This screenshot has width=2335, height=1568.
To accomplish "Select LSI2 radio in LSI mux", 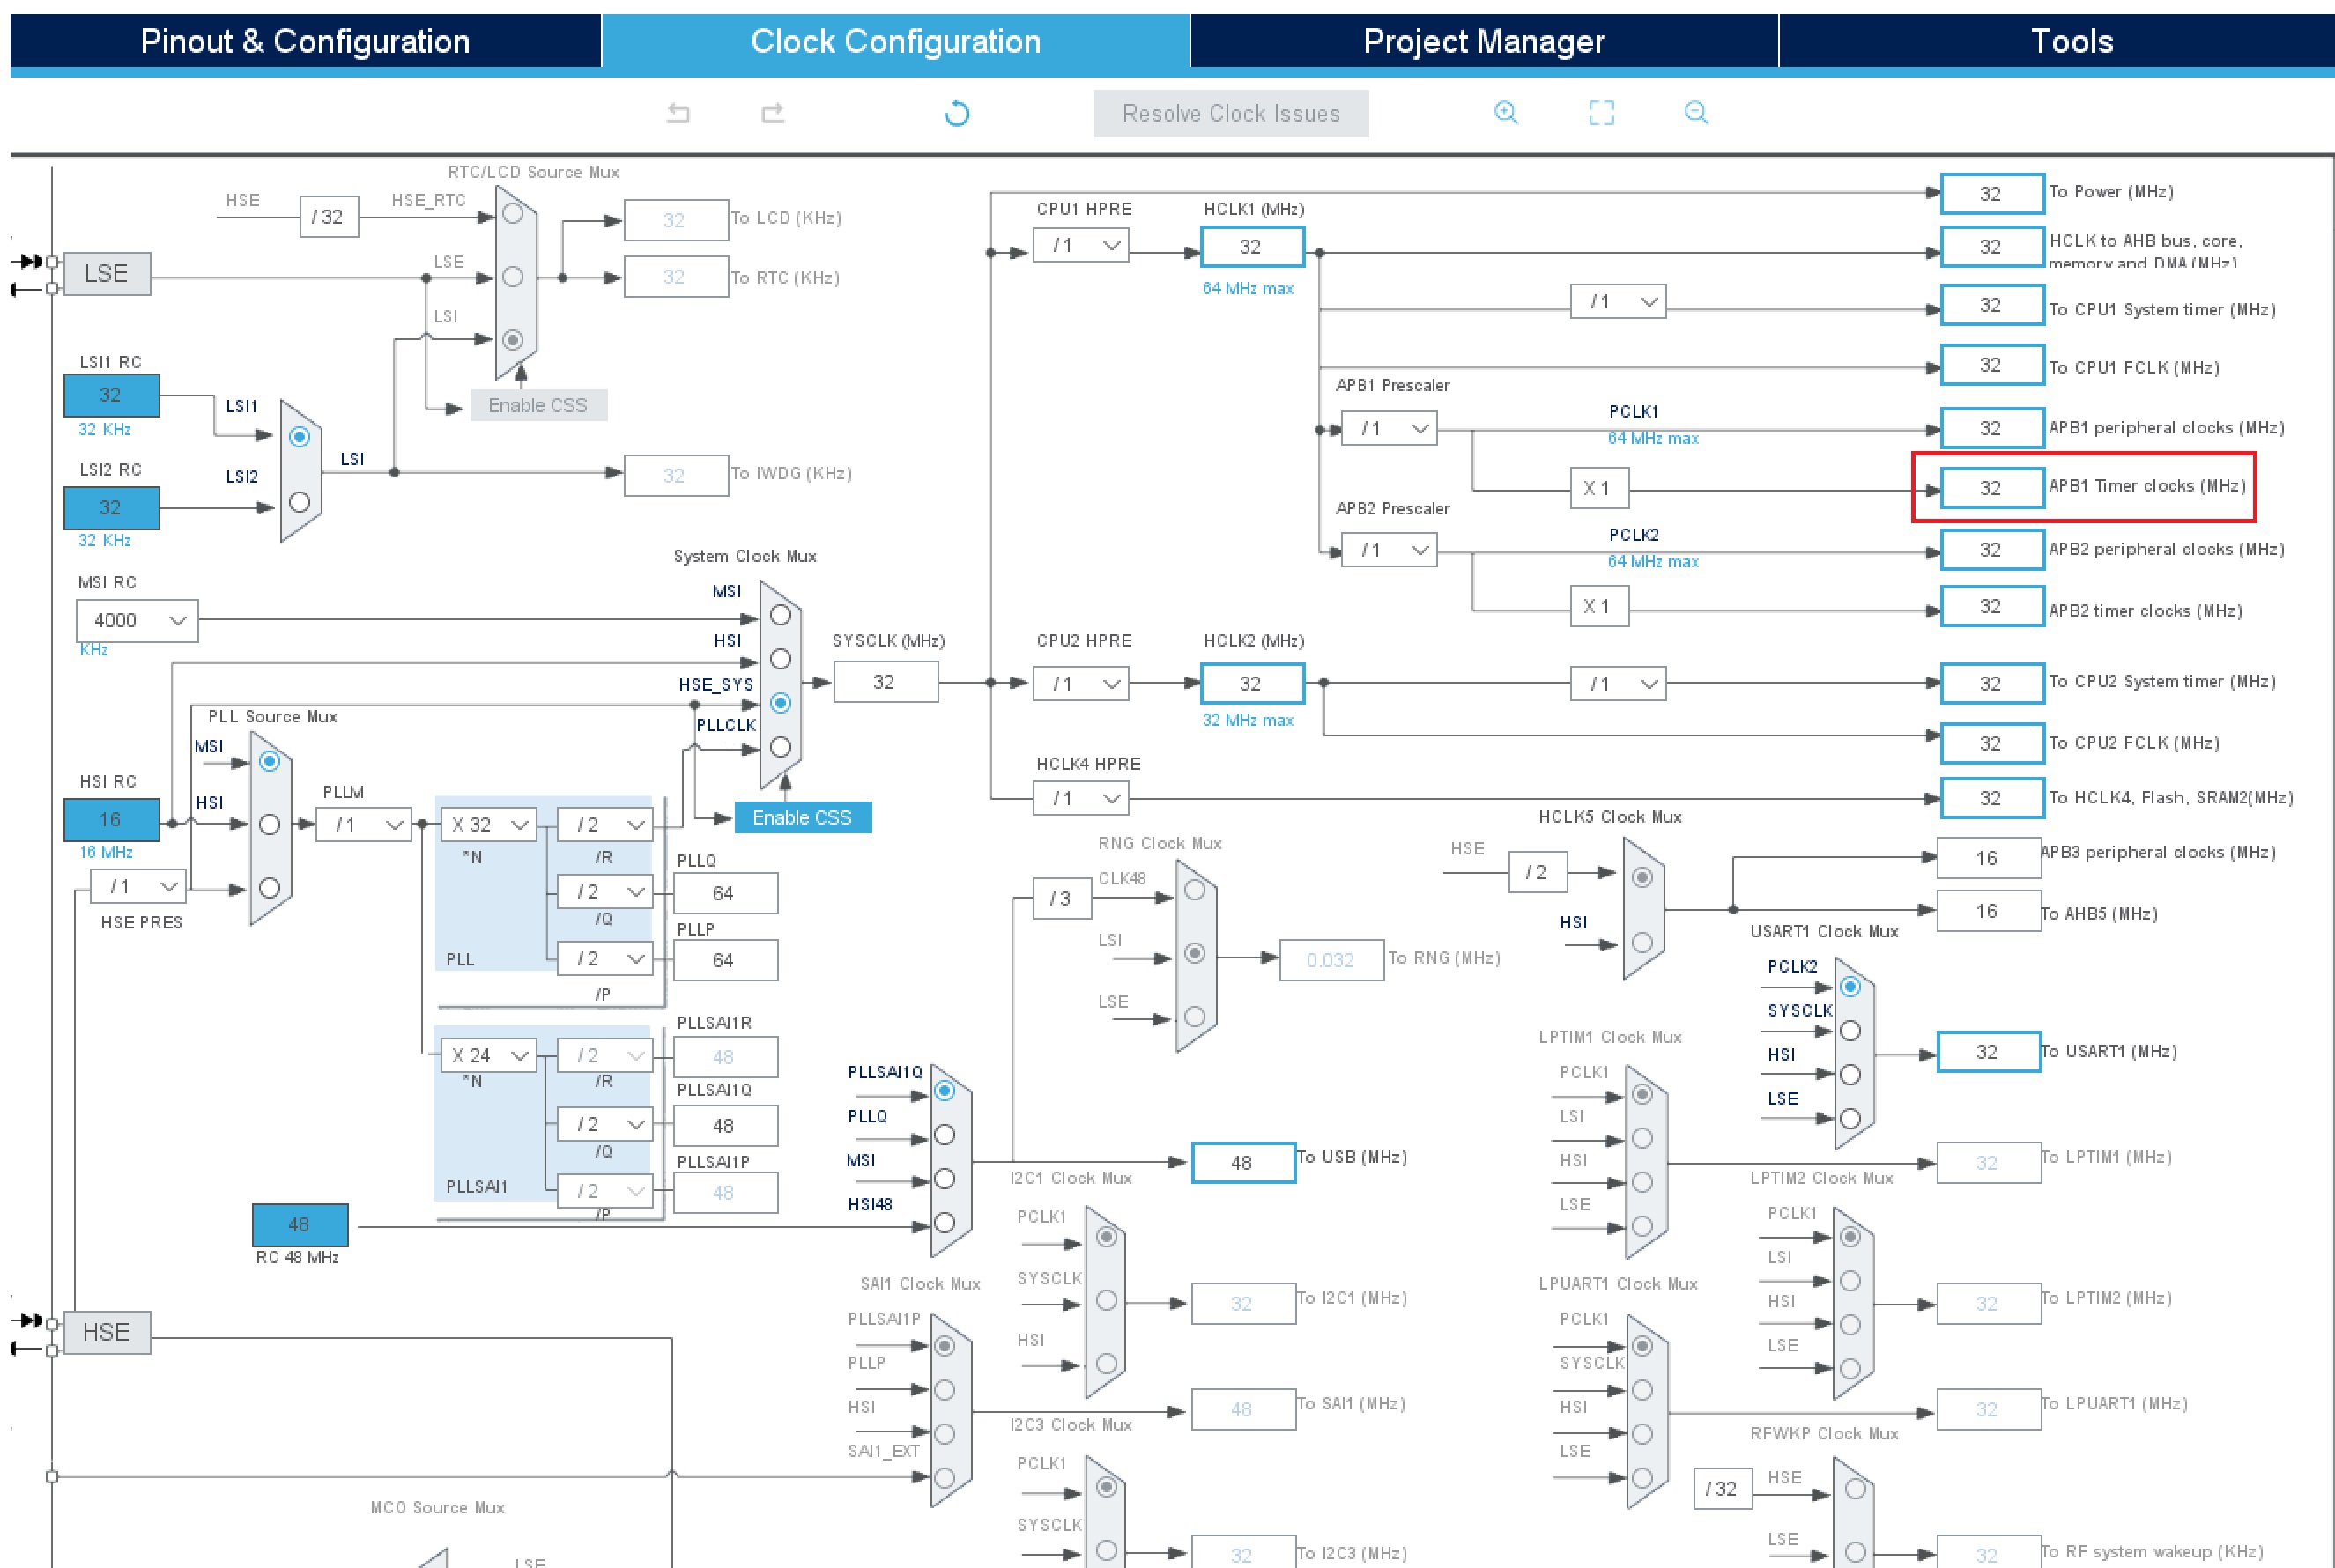I will pyautogui.click(x=299, y=502).
